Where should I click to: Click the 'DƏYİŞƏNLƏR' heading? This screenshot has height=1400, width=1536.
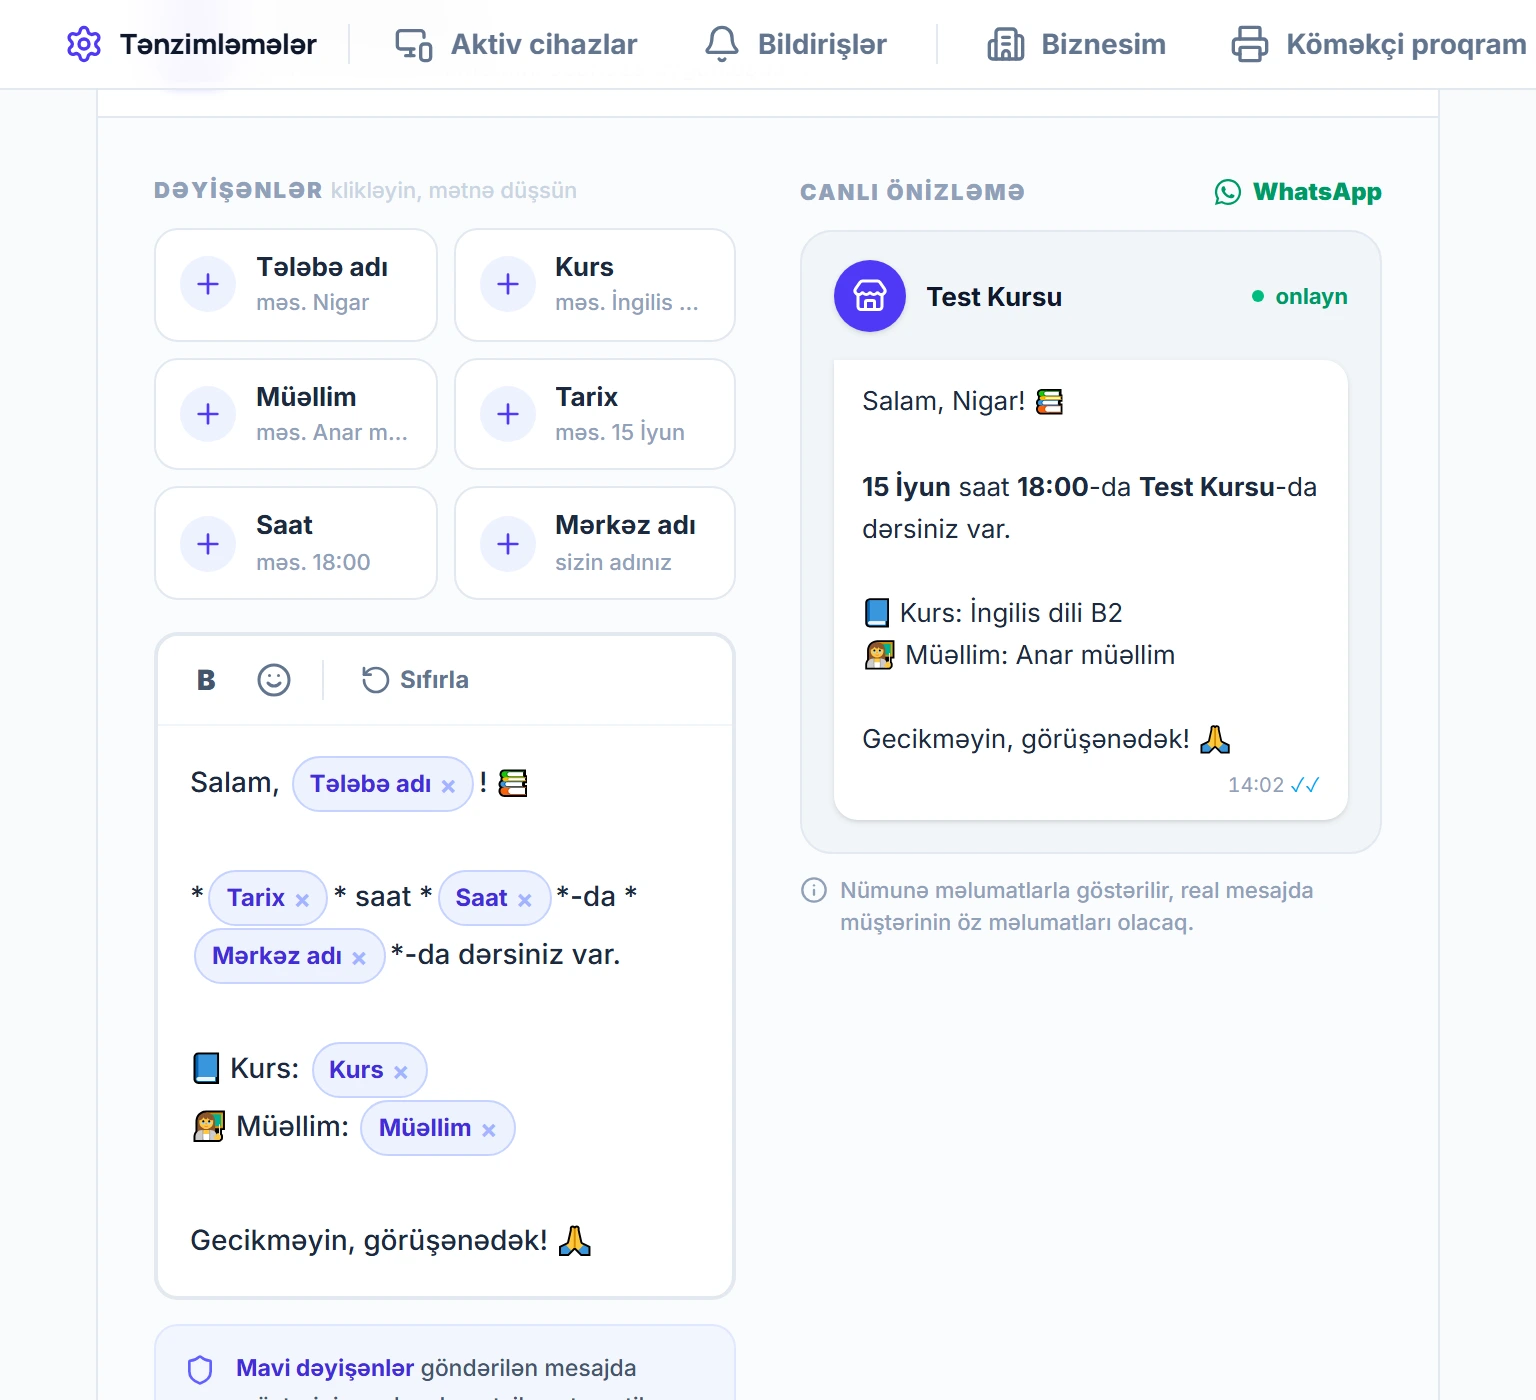pos(238,190)
